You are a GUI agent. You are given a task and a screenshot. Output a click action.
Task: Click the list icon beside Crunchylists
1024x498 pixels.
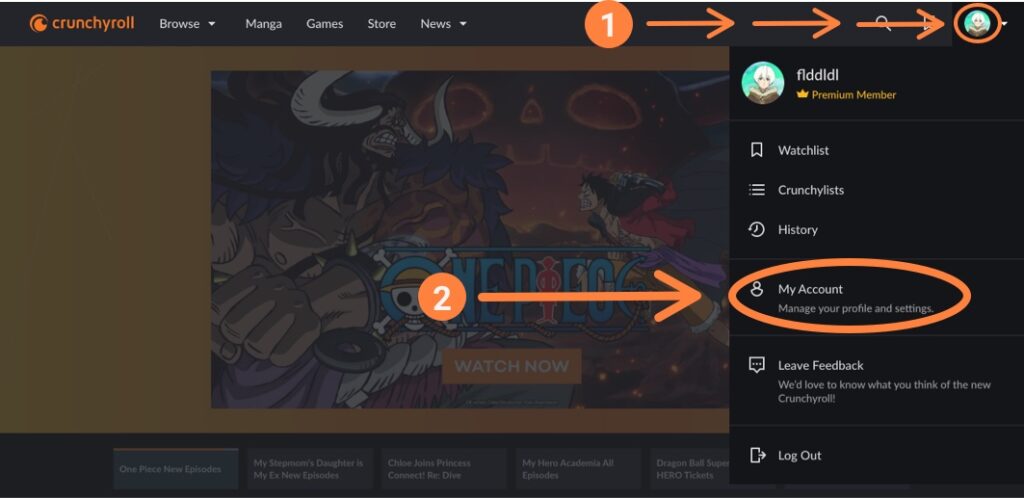(x=756, y=190)
